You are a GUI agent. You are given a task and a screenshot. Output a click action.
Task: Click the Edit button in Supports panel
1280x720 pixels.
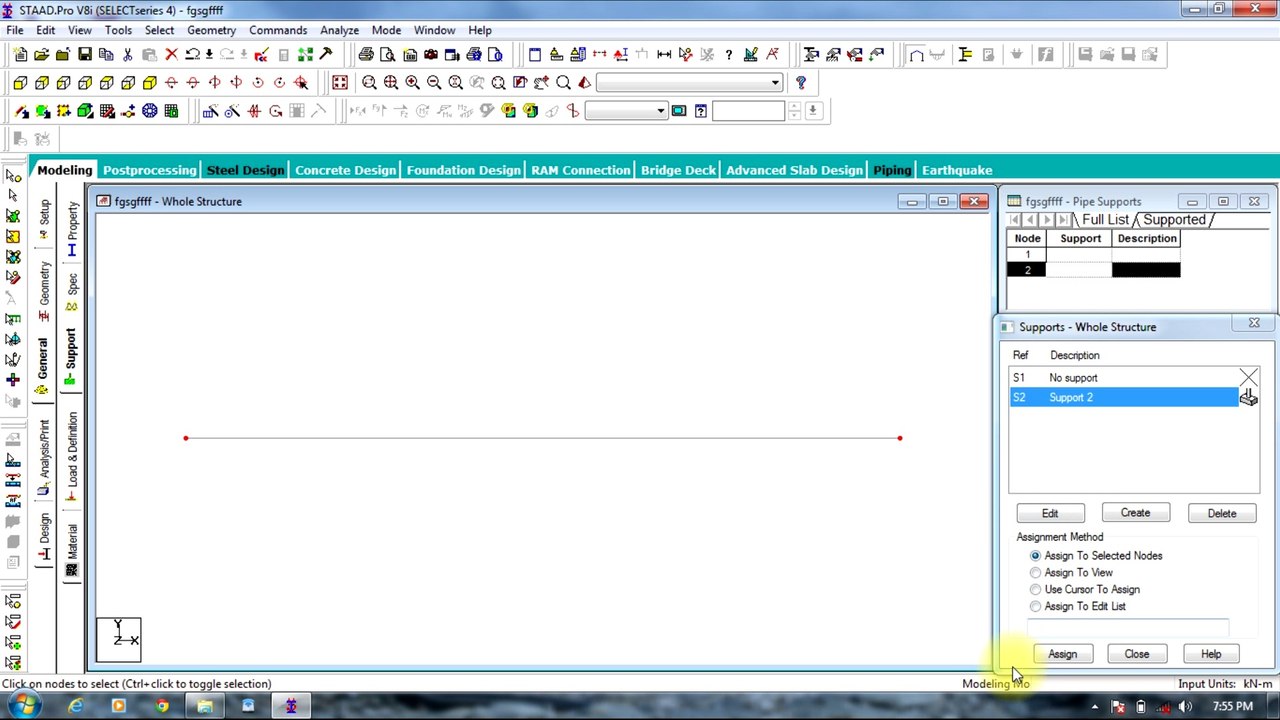(x=1050, y=514)
